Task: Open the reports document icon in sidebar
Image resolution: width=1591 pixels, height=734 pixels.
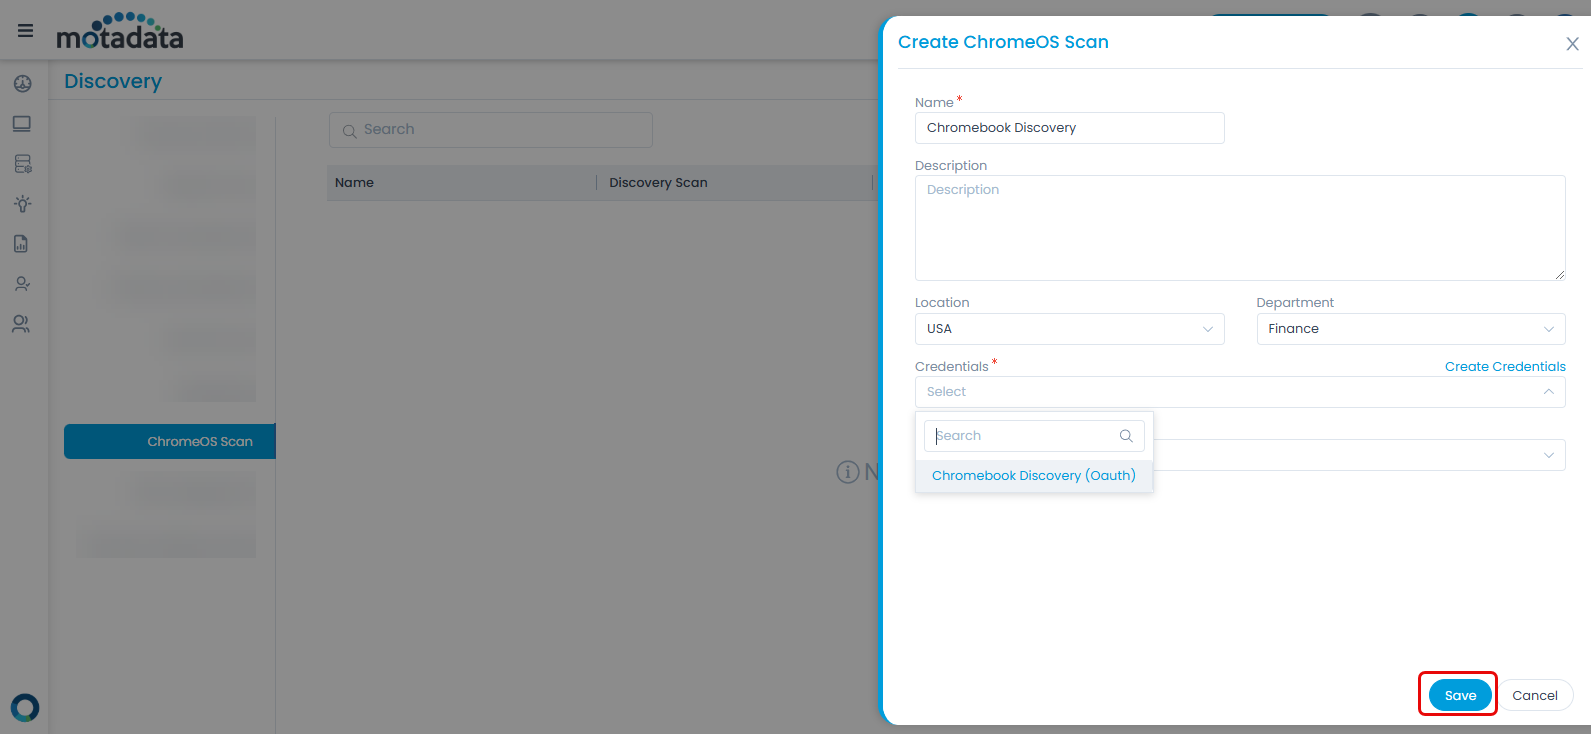Action: 21,244
